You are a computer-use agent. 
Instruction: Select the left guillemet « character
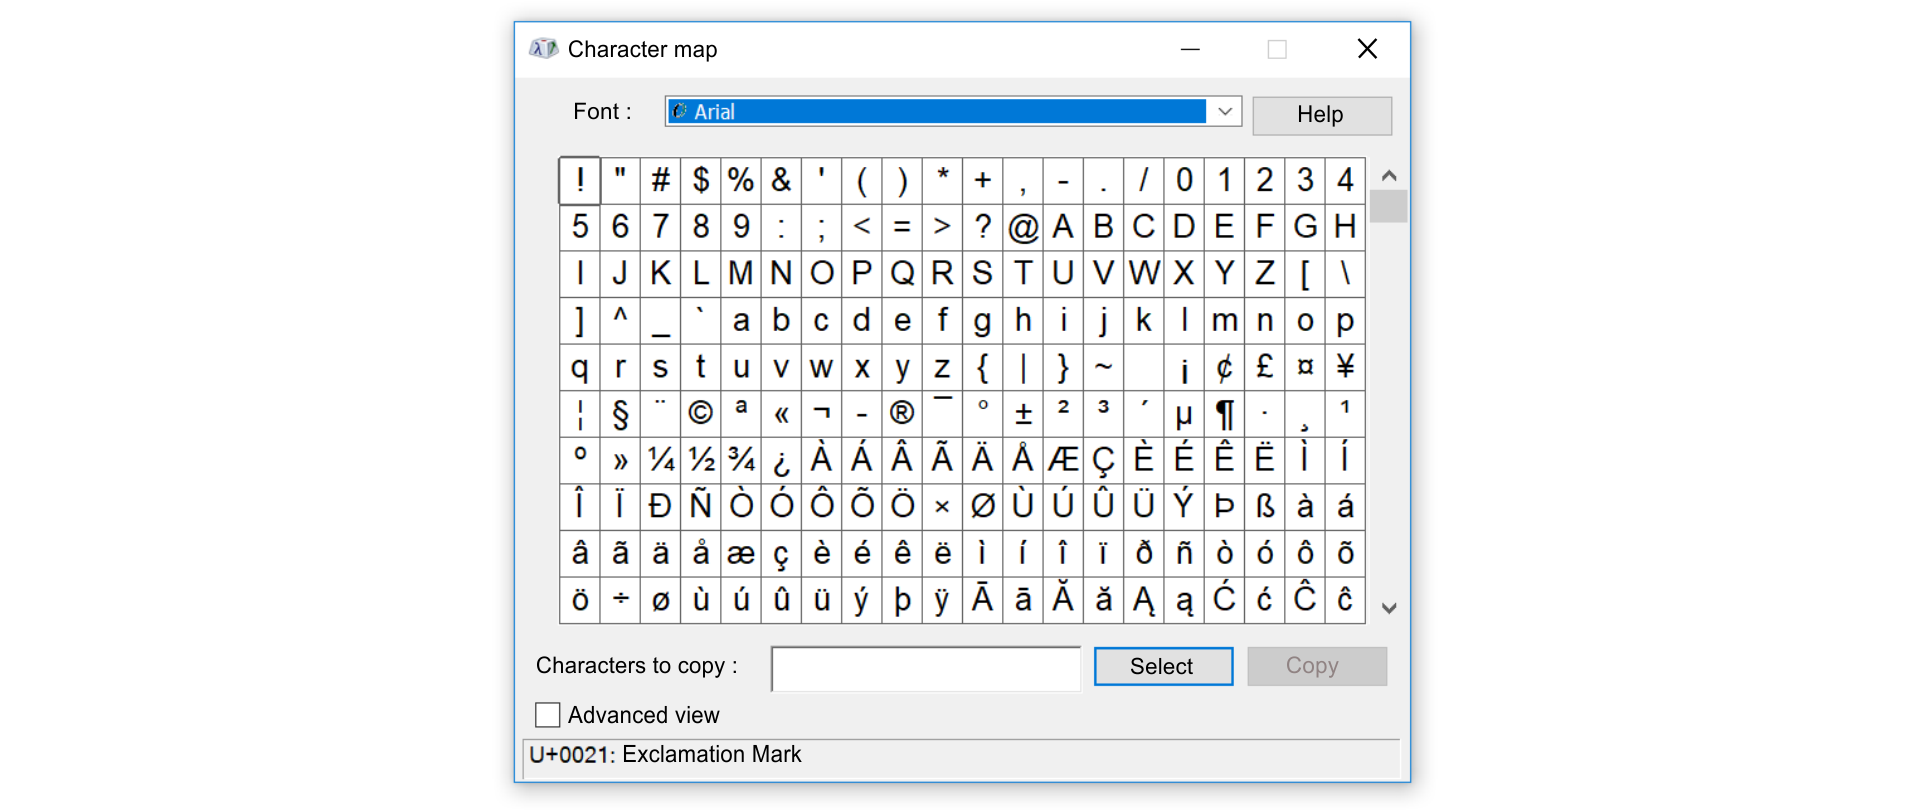point(781,413)
